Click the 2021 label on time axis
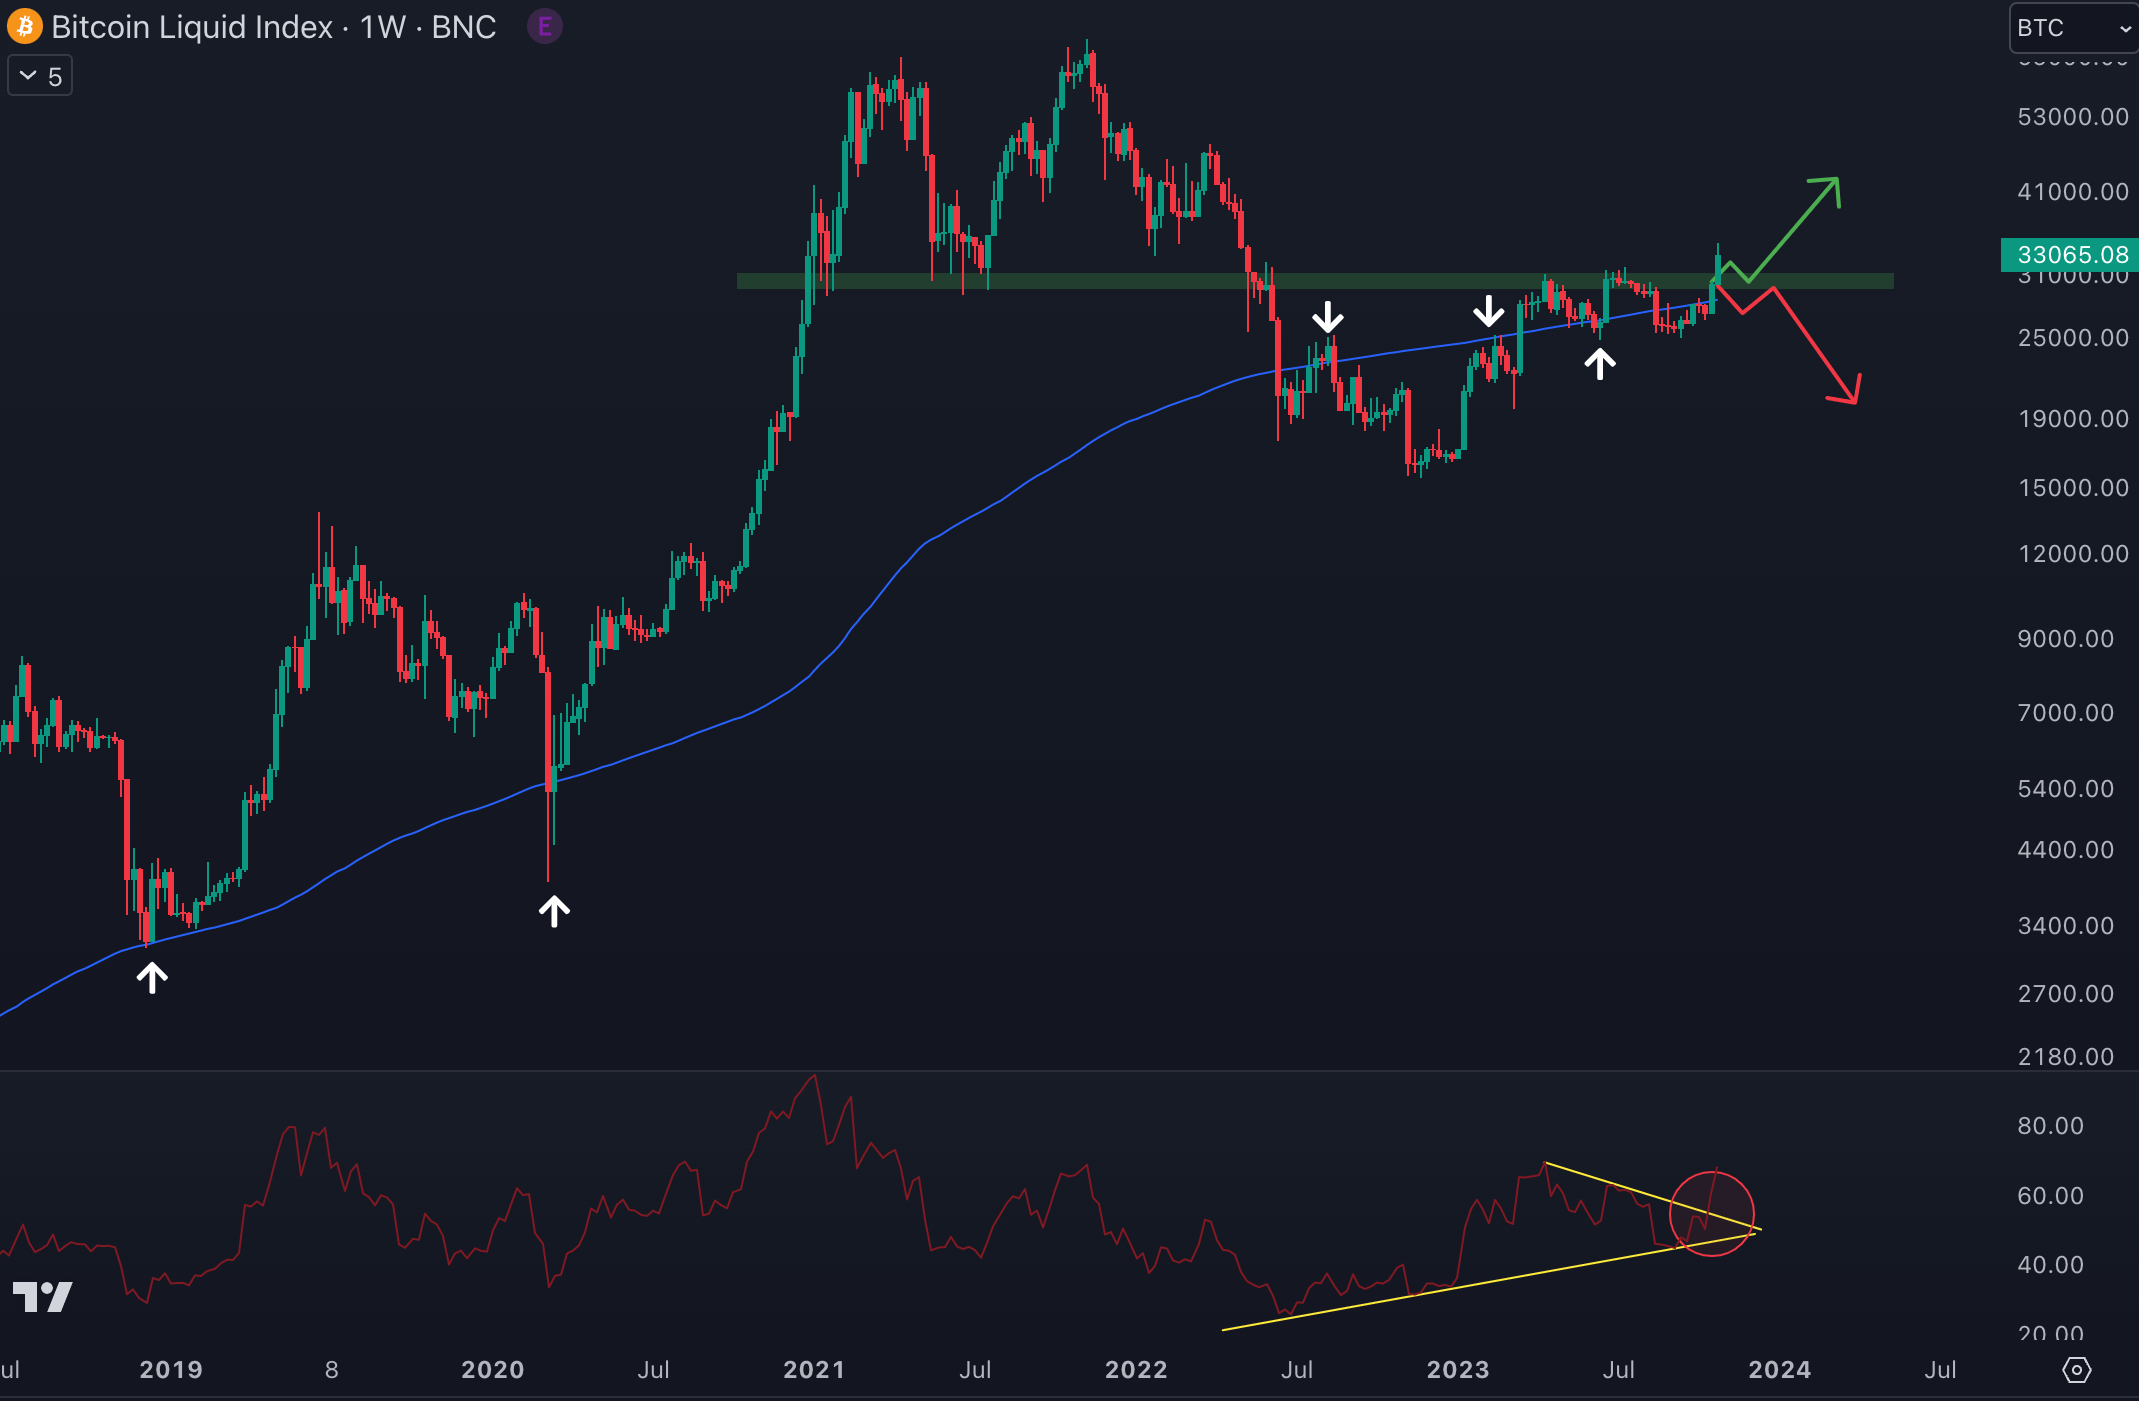 point(814,1370)
